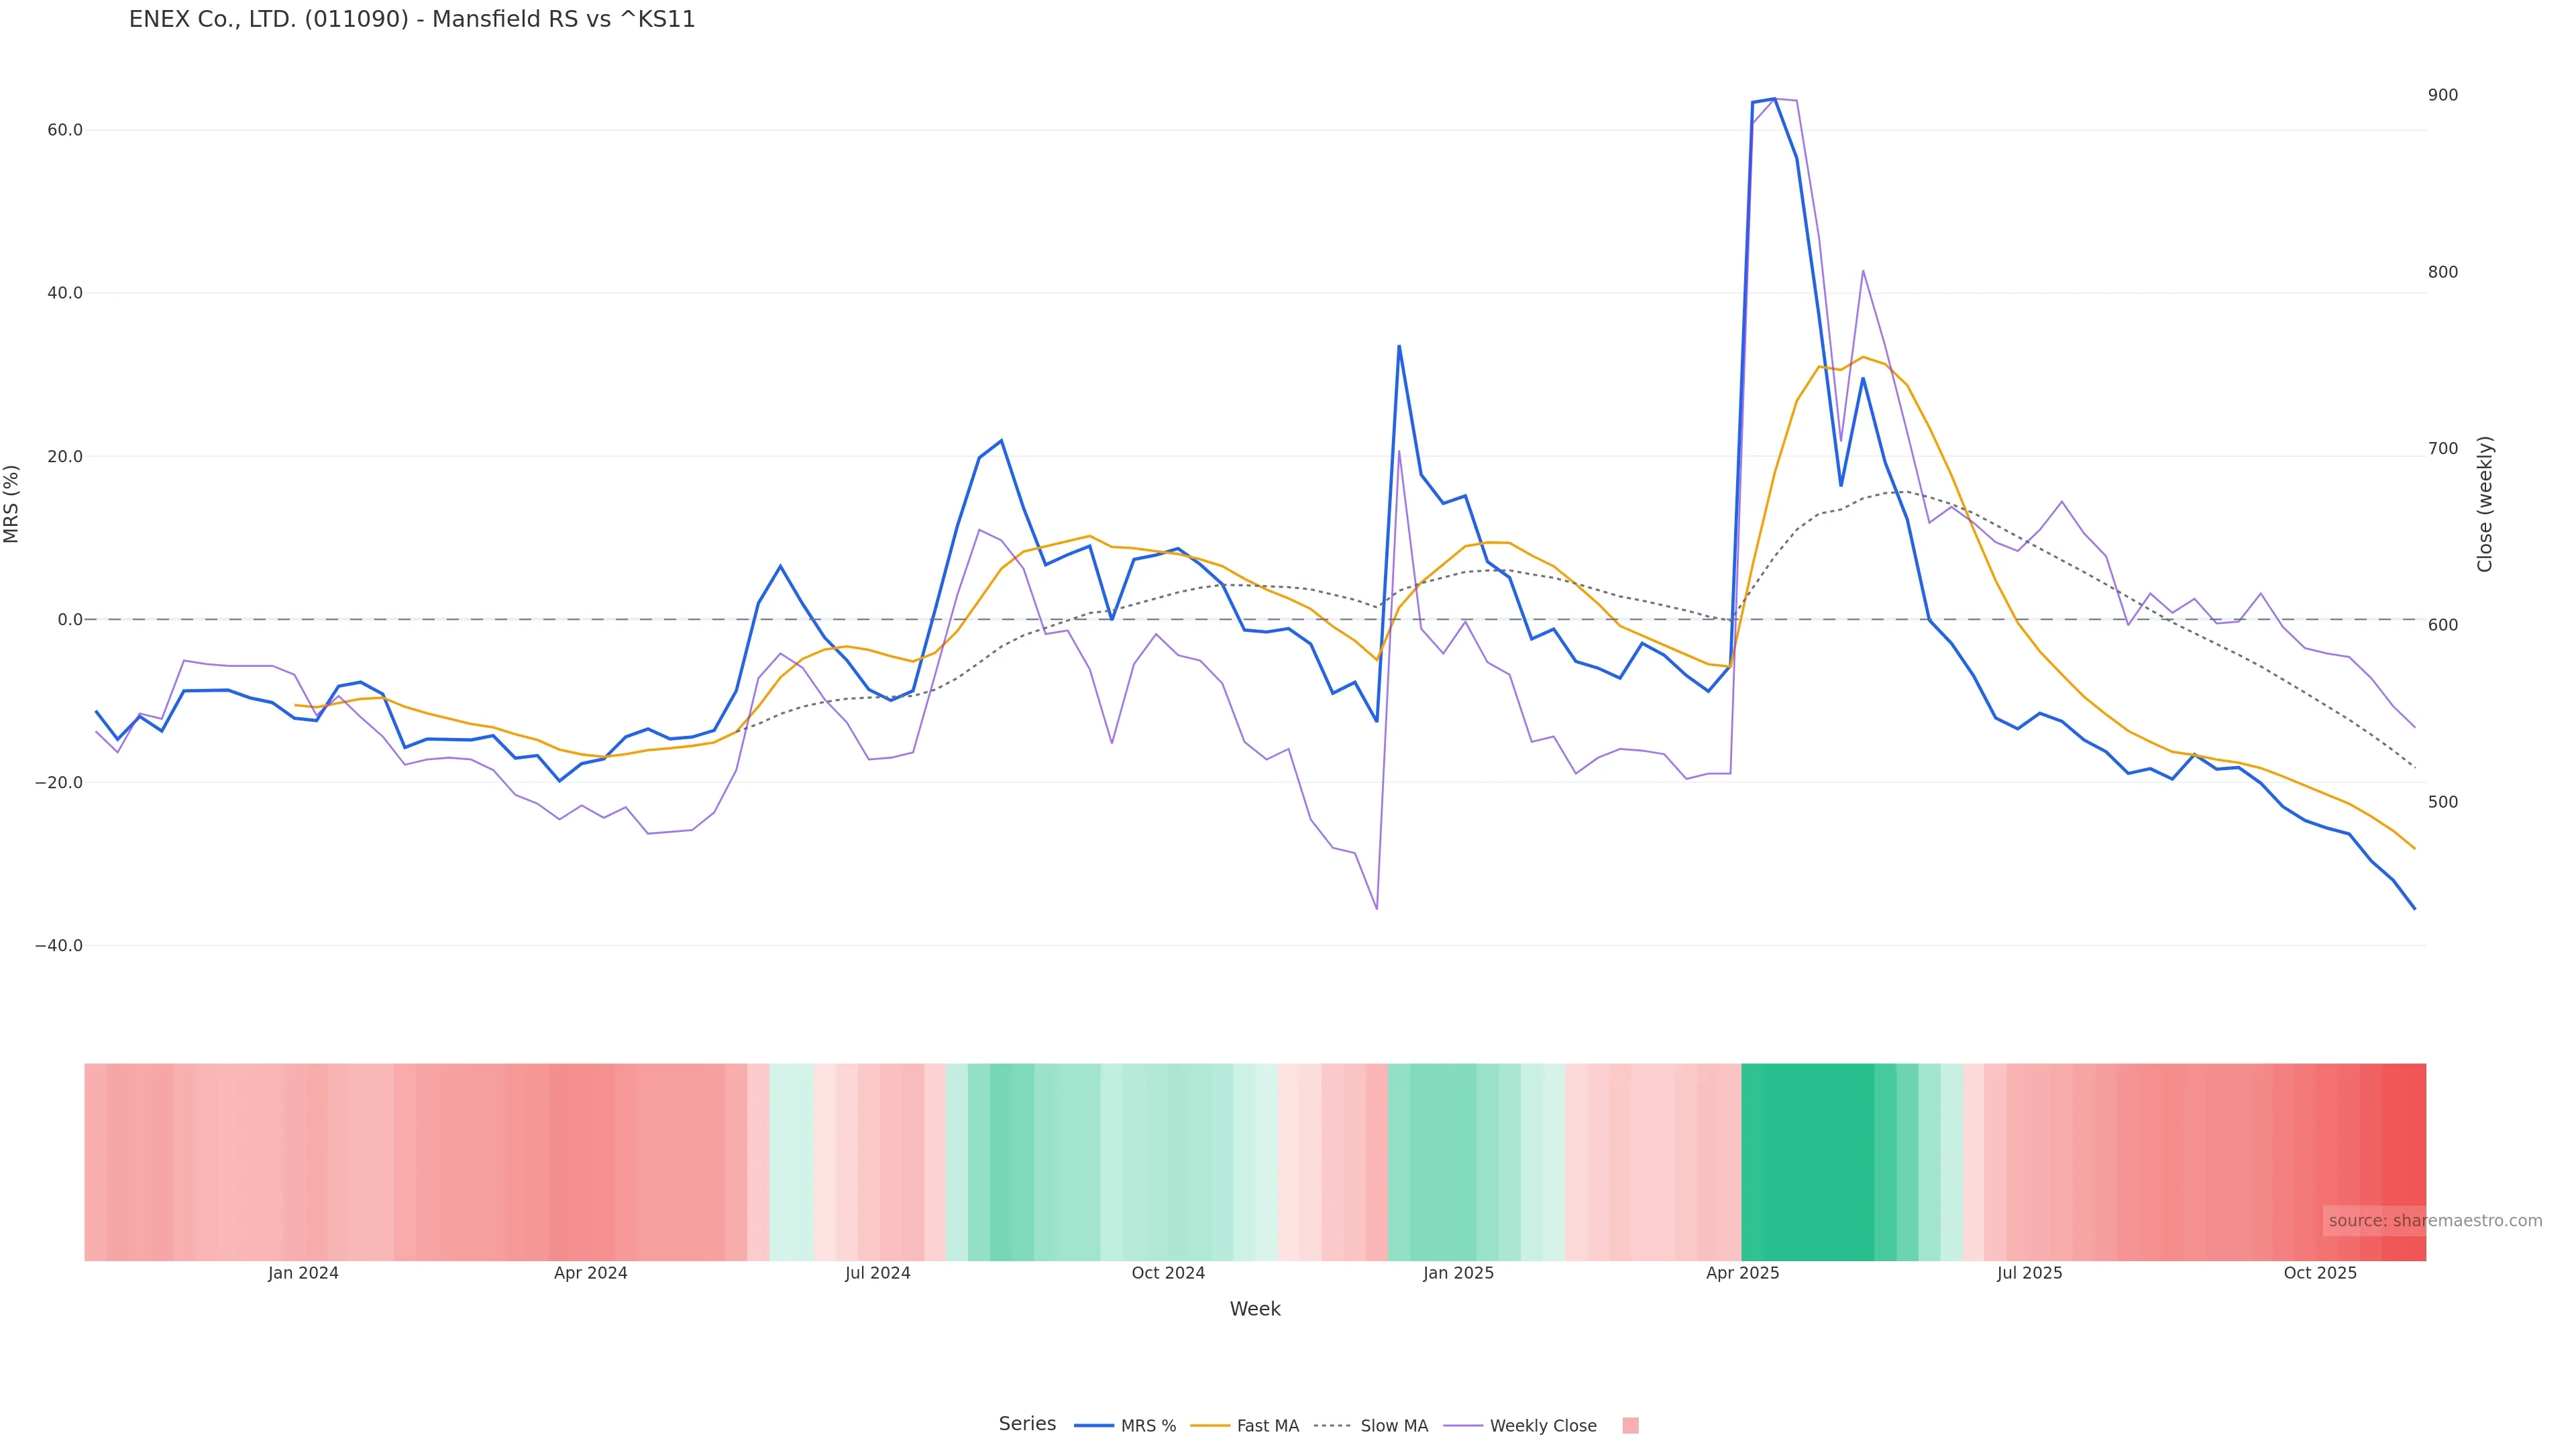
Task: Click the ENEX Co., LTD. chart title
Action: 412,20
